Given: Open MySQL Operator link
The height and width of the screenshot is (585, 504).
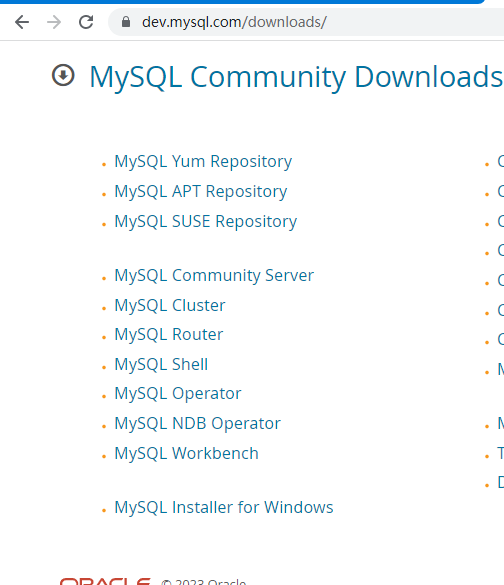Looking at the screenshot, I should (x=178, y=394).
